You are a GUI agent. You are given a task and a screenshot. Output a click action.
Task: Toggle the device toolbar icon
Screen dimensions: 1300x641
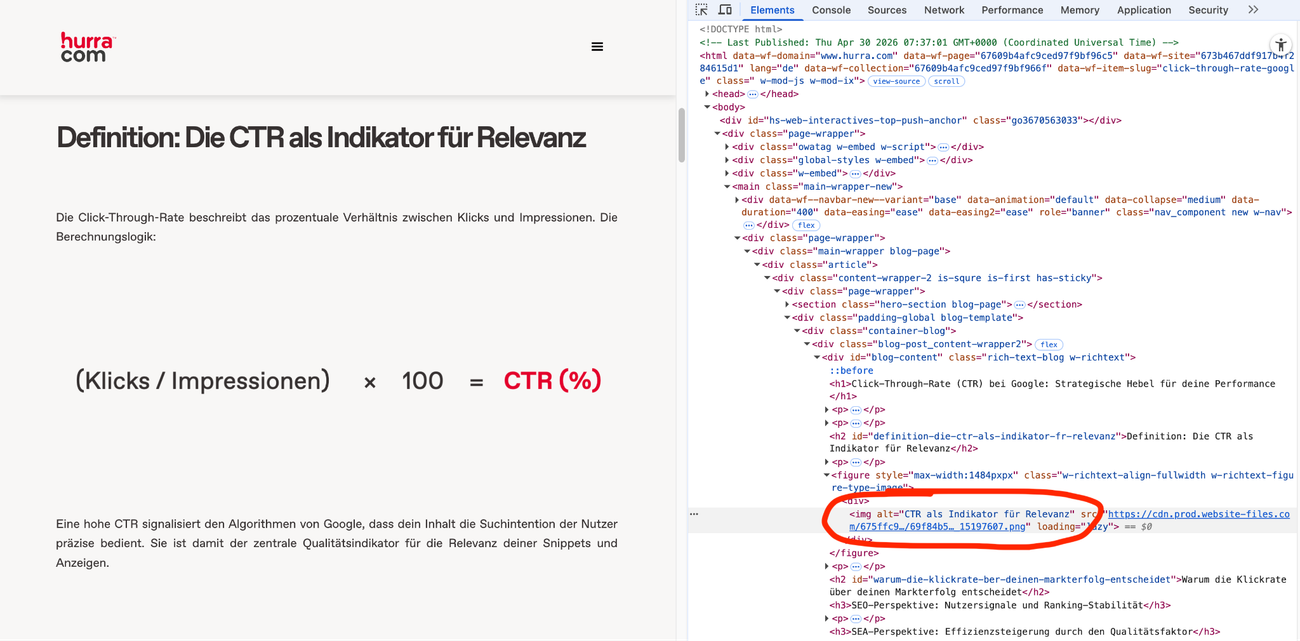click(x=725, y=10)
